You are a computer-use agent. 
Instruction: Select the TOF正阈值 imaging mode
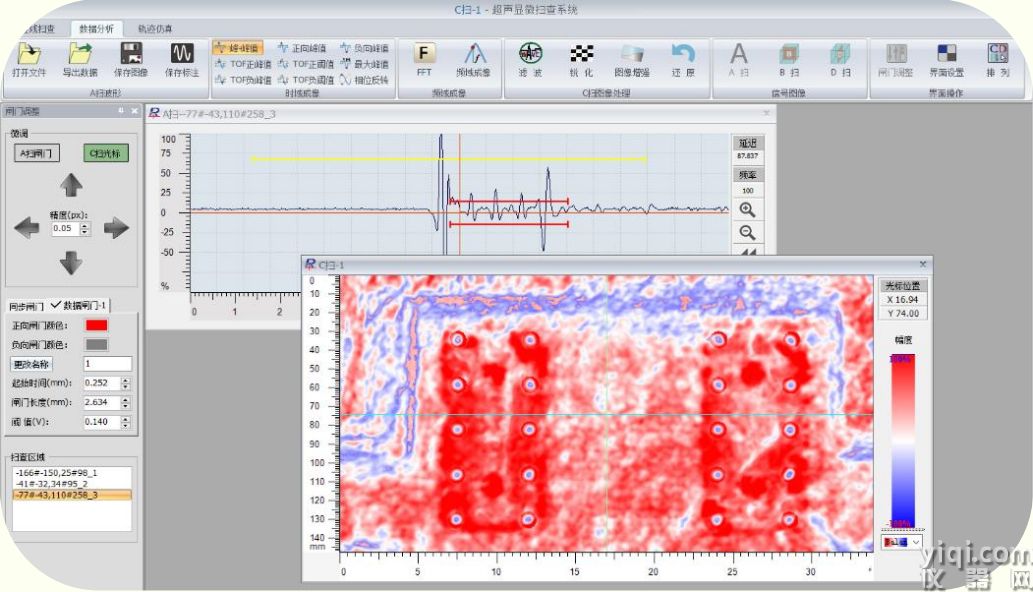click(306, 64)
